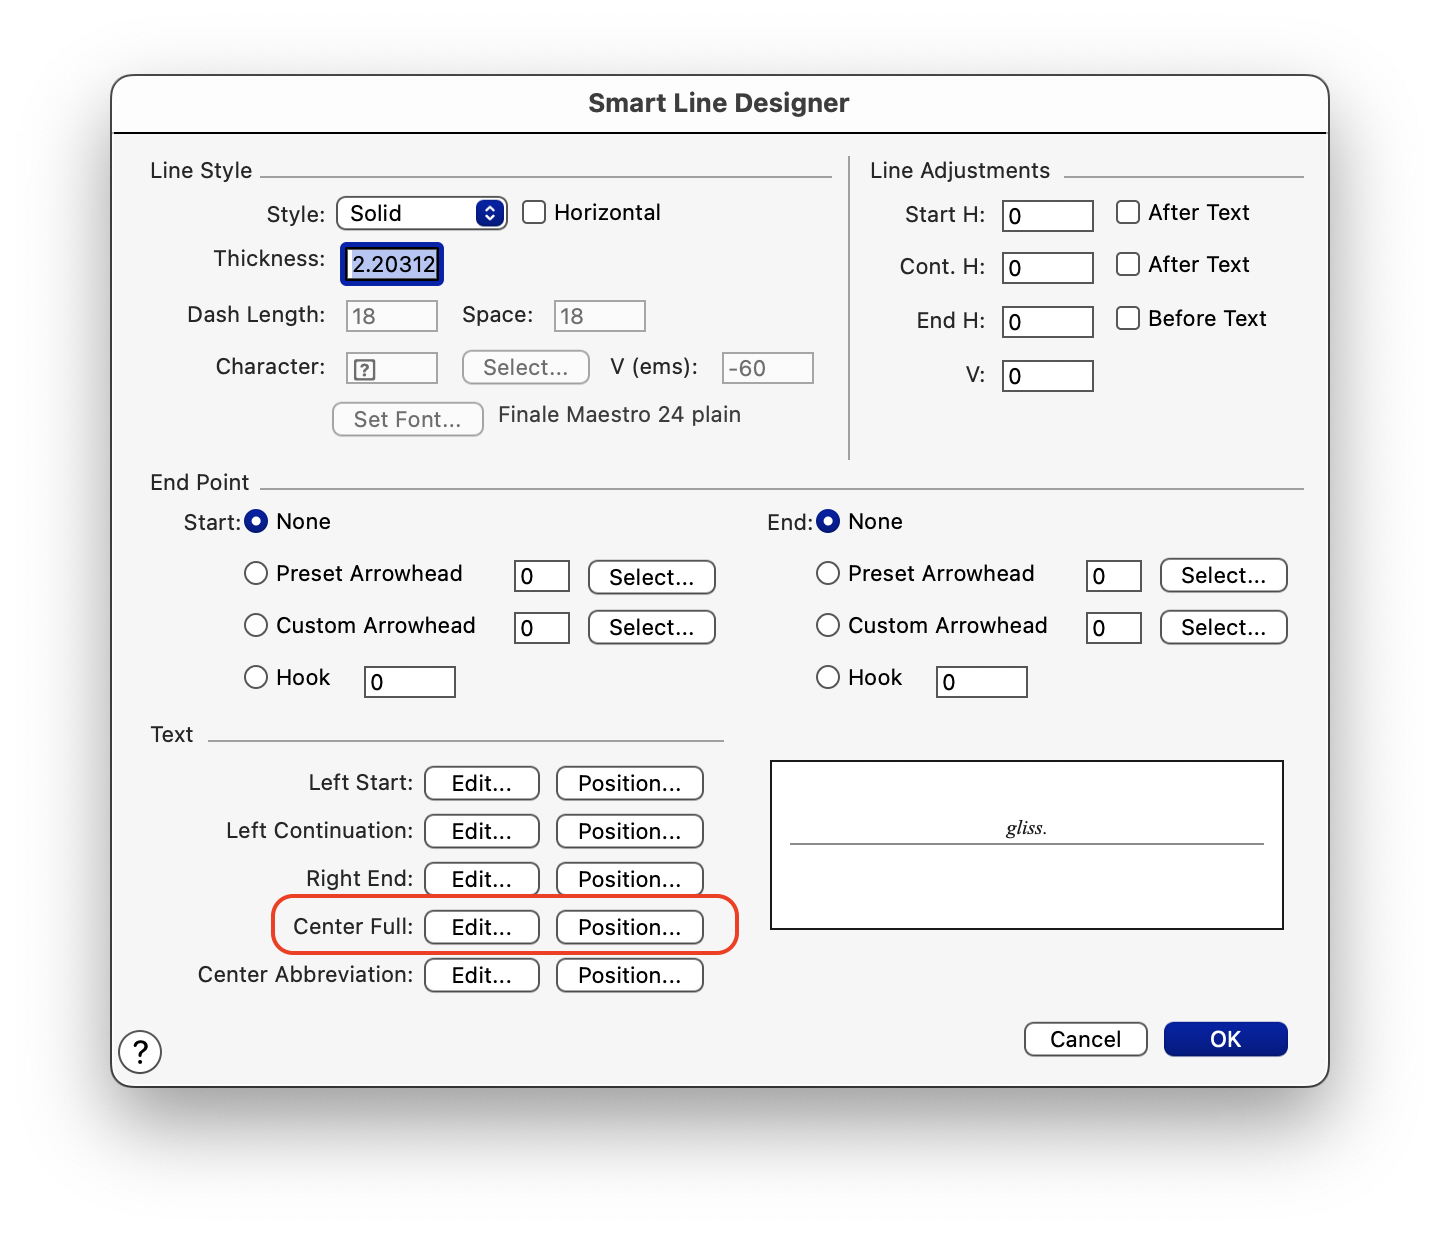
Task: Select the Start Hook radio button
Action: point(256,677)
